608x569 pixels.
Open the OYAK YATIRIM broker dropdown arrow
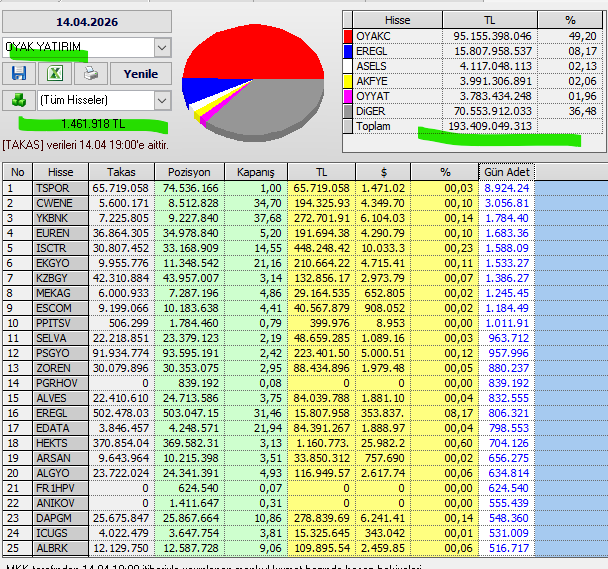[162, 48]
